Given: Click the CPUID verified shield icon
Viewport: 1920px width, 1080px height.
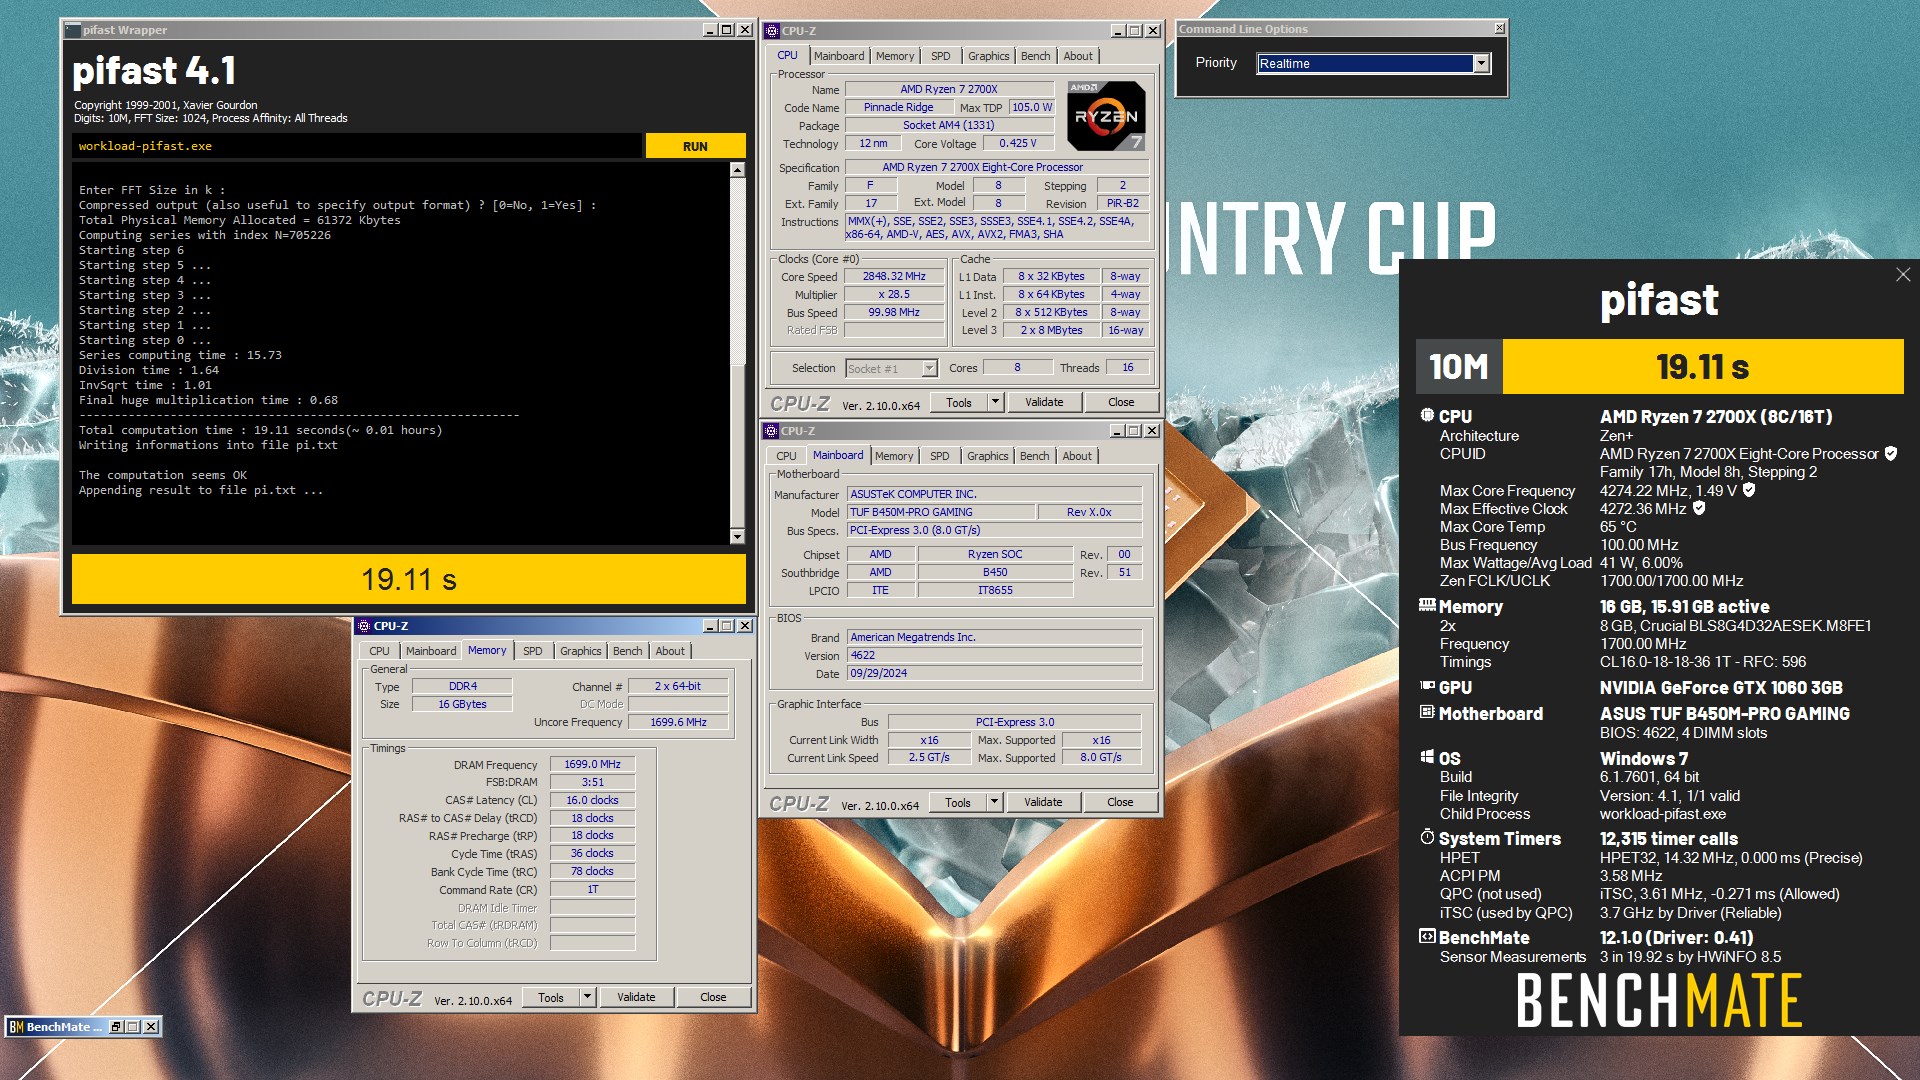Looking at the screenshot, I should coord(1890,454).
